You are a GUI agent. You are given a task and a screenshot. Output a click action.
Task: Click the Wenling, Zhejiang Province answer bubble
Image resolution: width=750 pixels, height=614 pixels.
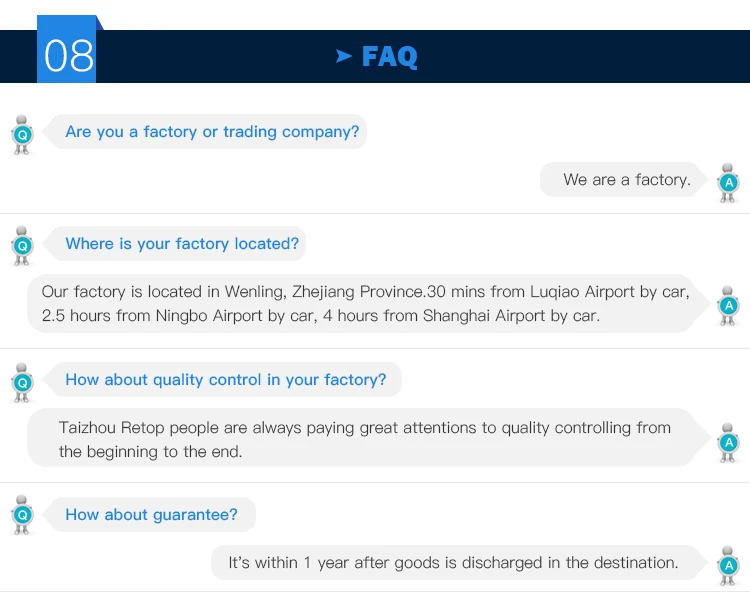click(365, 303)
